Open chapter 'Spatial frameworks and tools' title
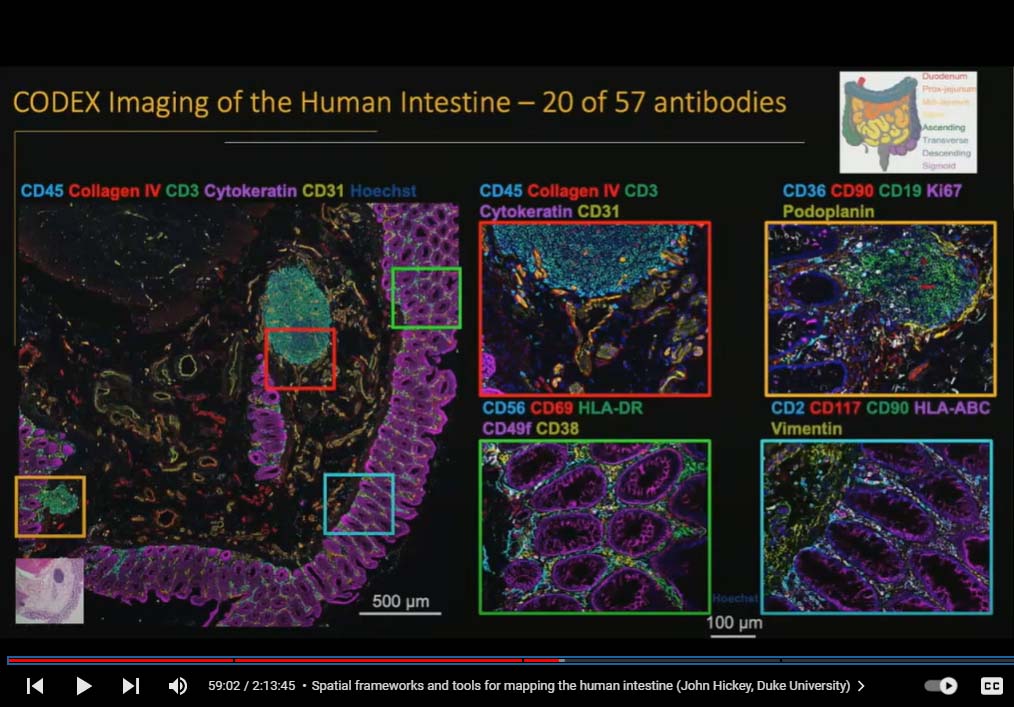 [580, 686]
